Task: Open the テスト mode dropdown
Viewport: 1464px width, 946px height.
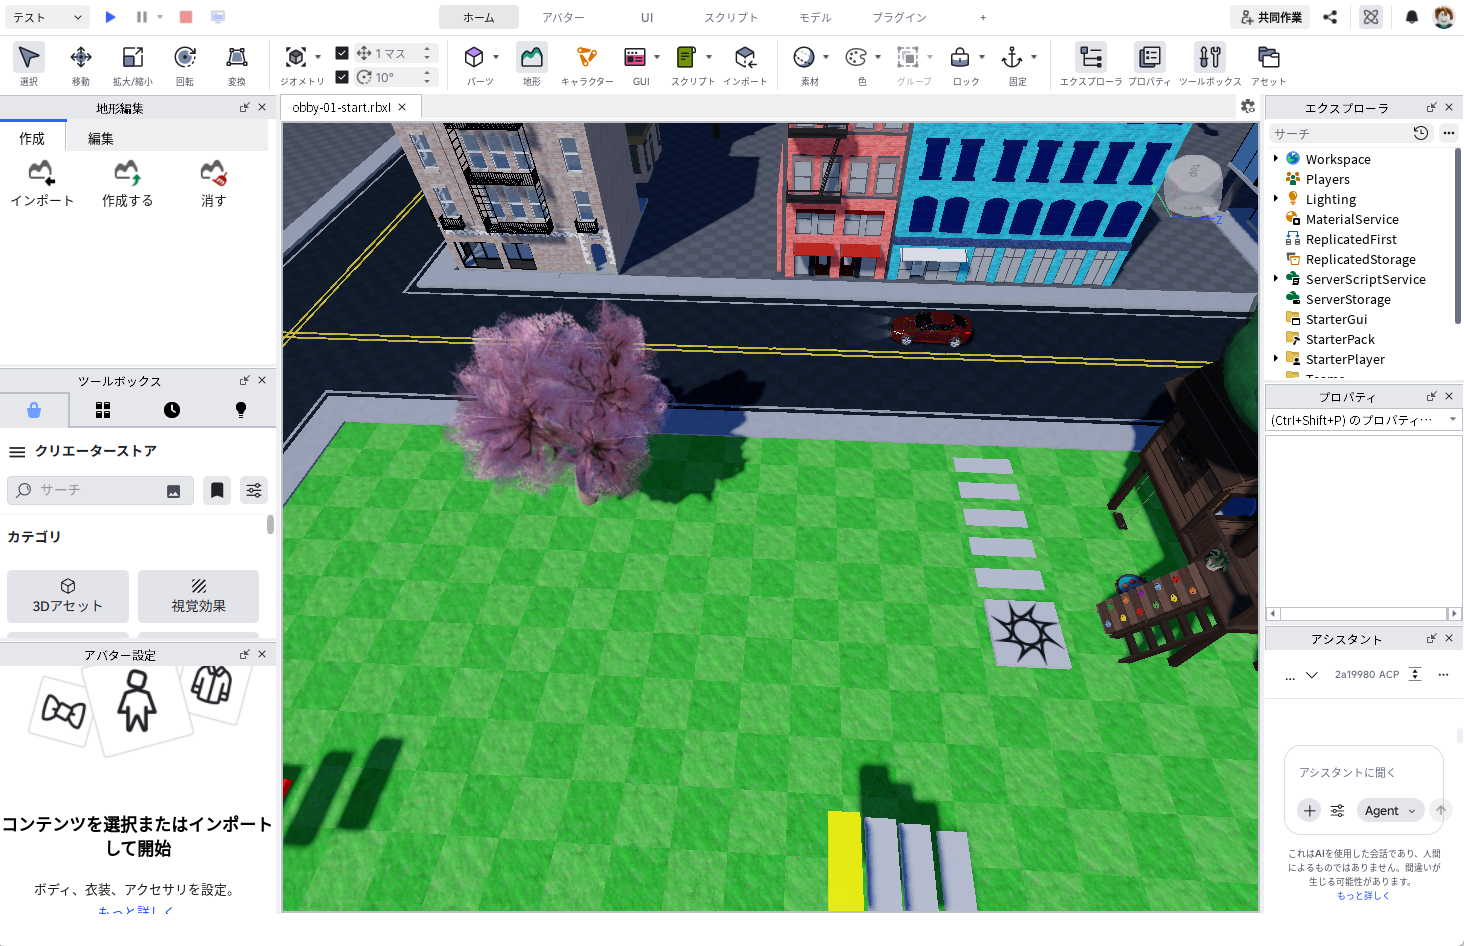Action: pyautogui.click(x=47, y=17)
